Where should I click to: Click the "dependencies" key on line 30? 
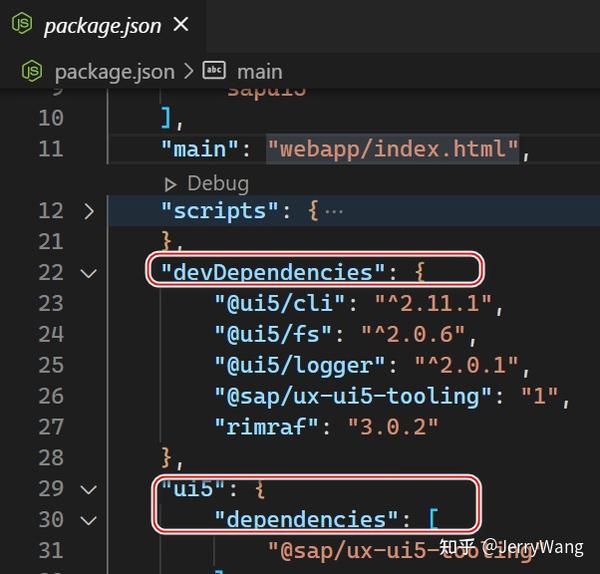tap(307, 520)
